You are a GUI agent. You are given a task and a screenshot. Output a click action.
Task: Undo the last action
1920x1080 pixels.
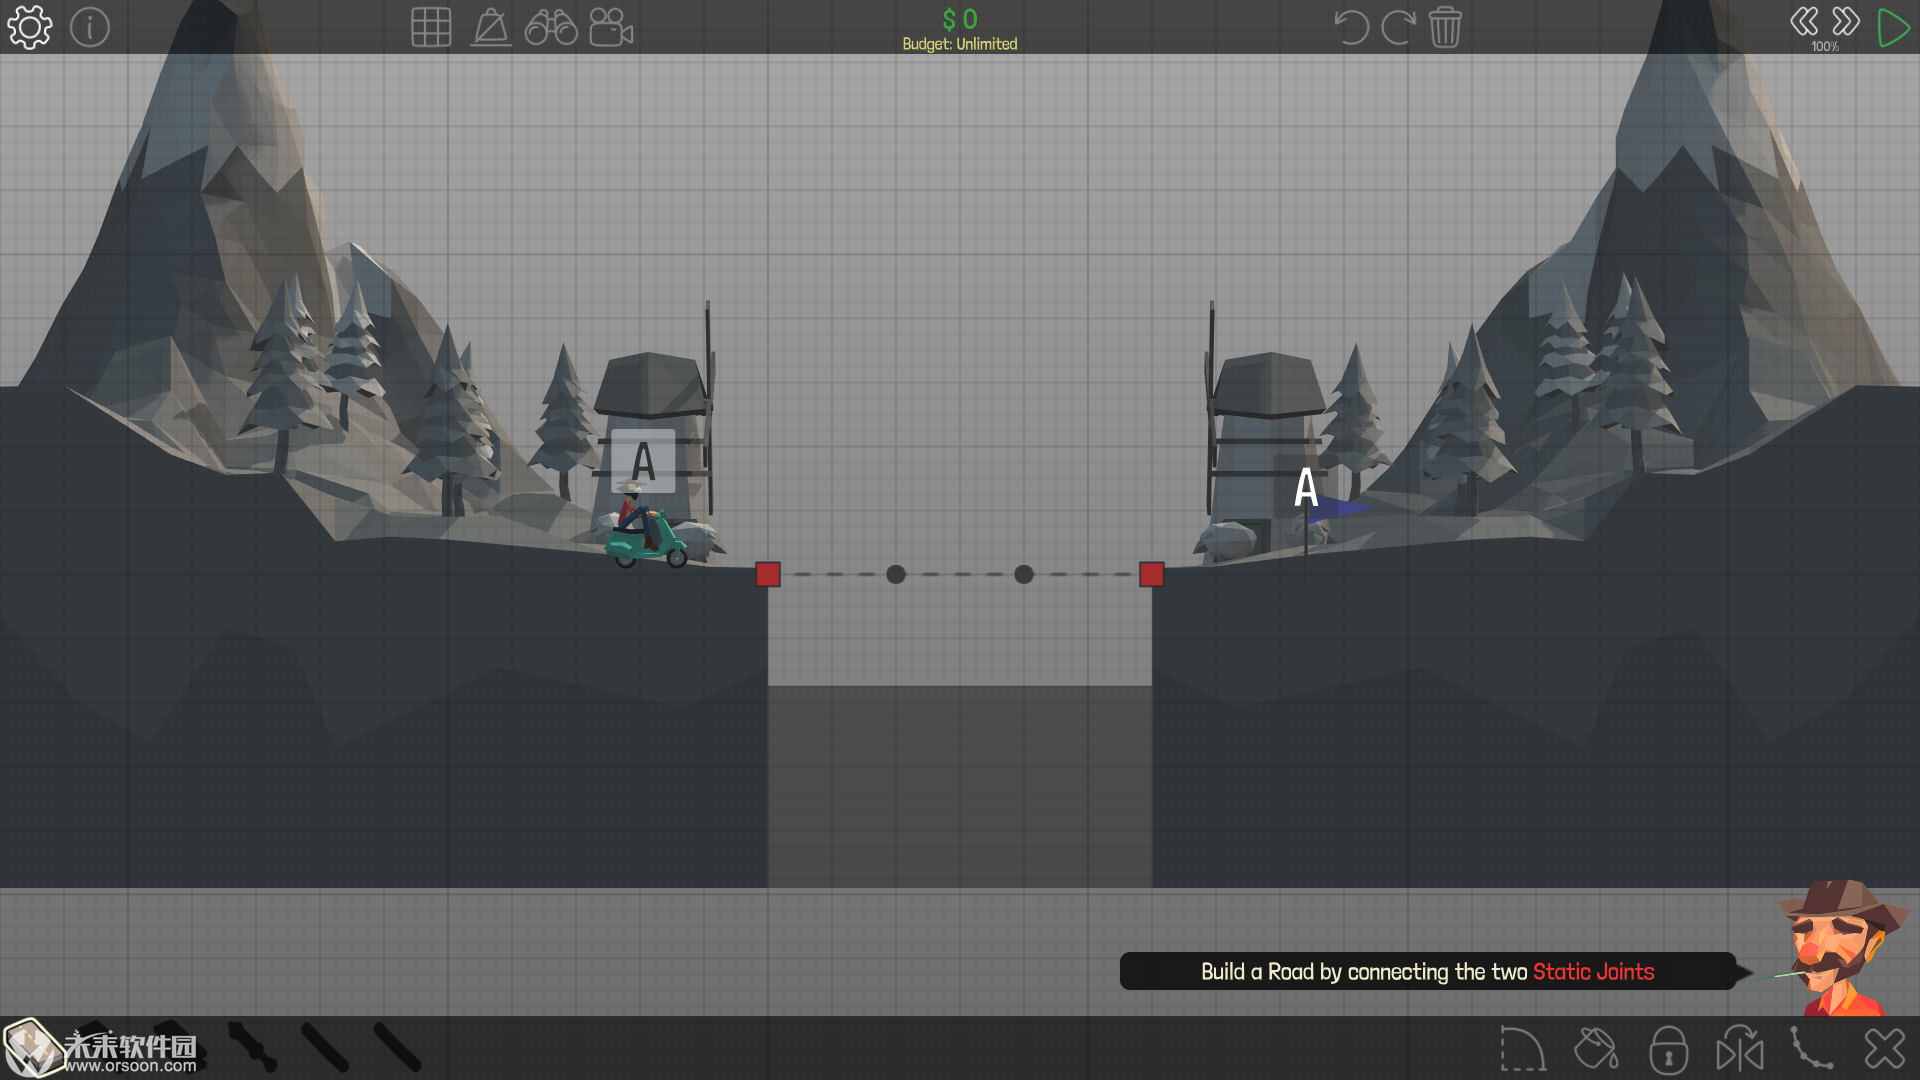click(x=1351, y=27)
